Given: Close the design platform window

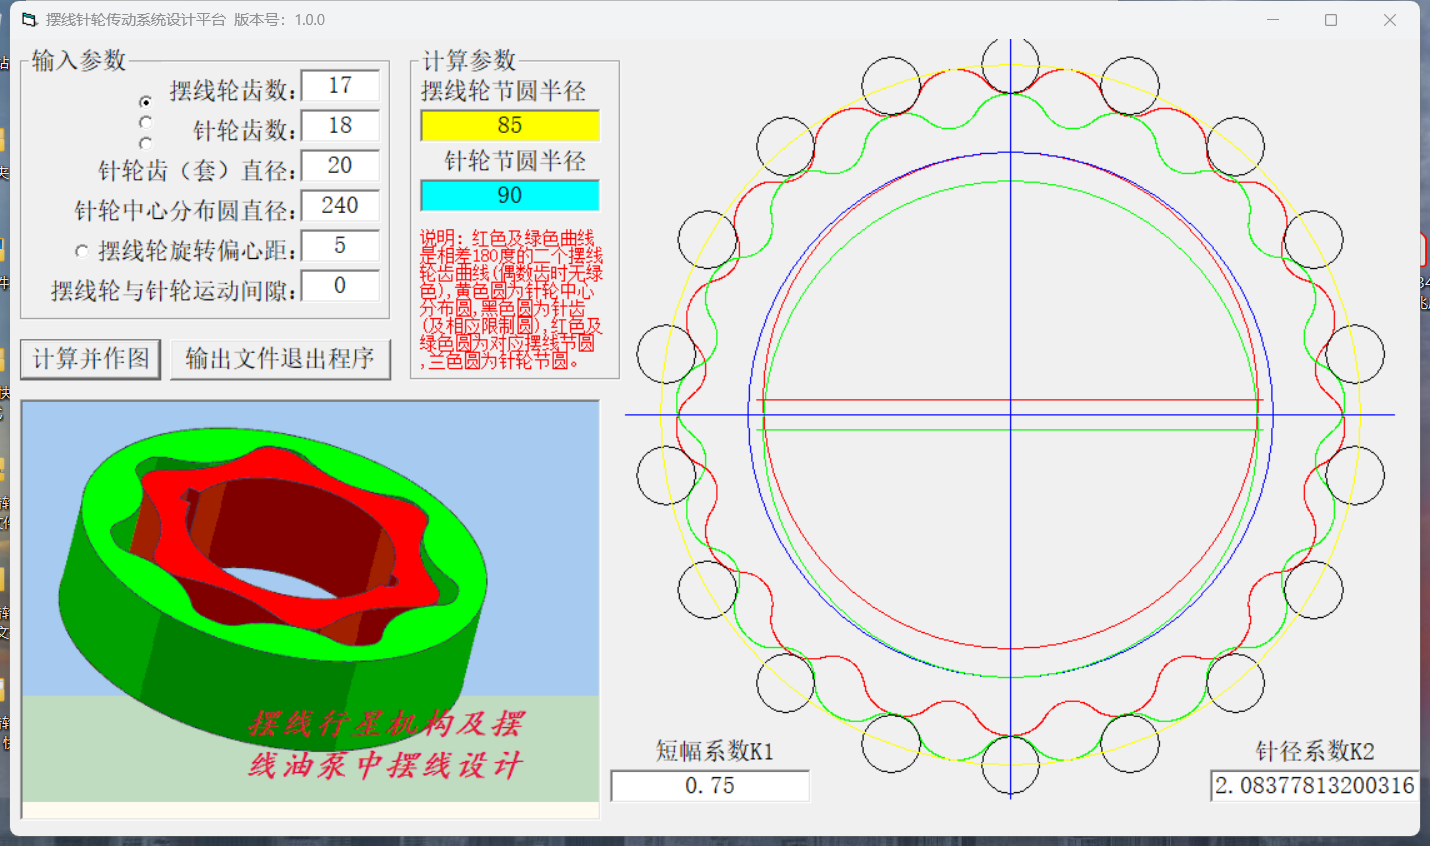Looking at the screenshot, I should point(1390,20).
